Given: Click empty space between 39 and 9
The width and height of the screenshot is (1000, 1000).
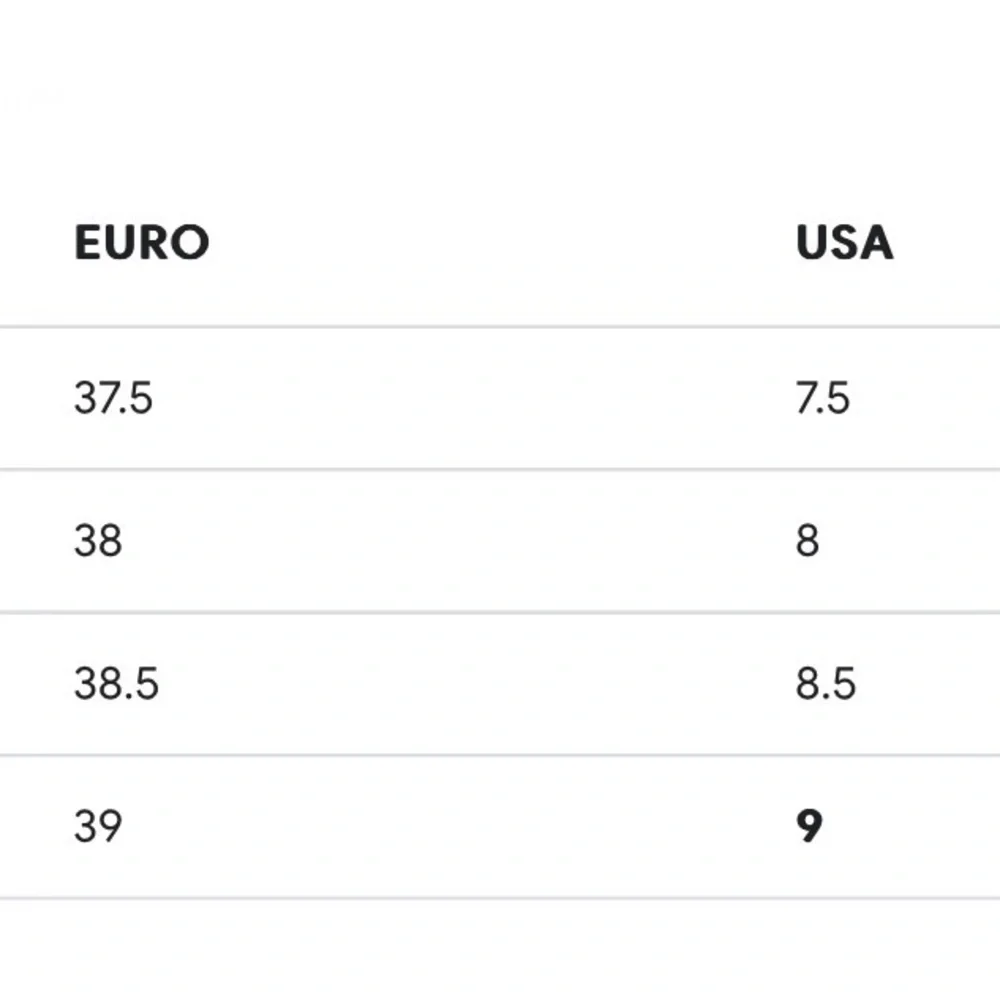Looking at the screenshot, I should pos(459,827).
